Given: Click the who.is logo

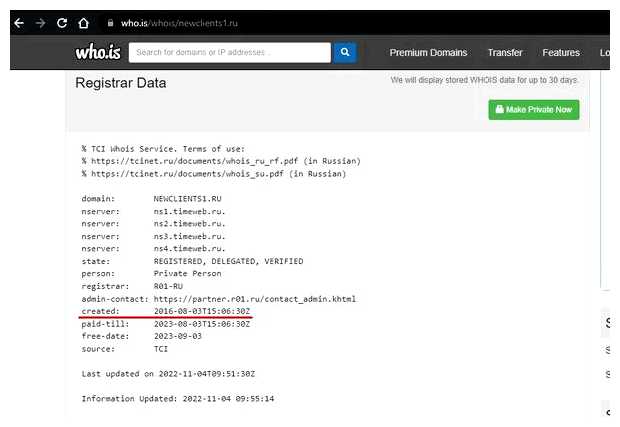Looking at the screenshot, I should [97, 52].
